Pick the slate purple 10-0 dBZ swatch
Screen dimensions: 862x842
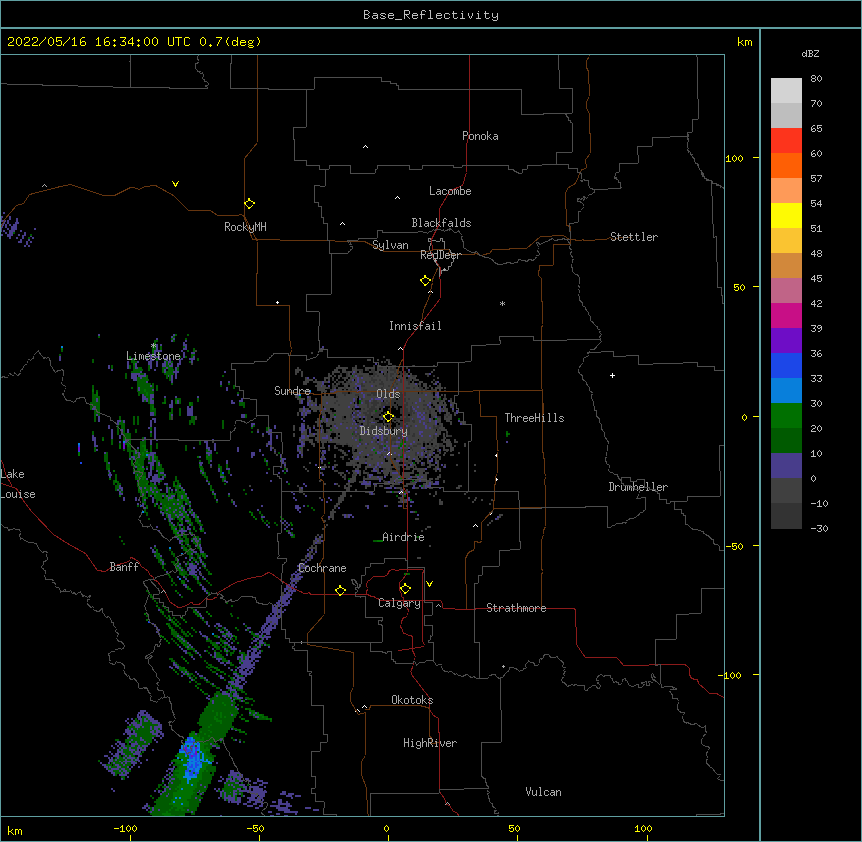[786, 466]
